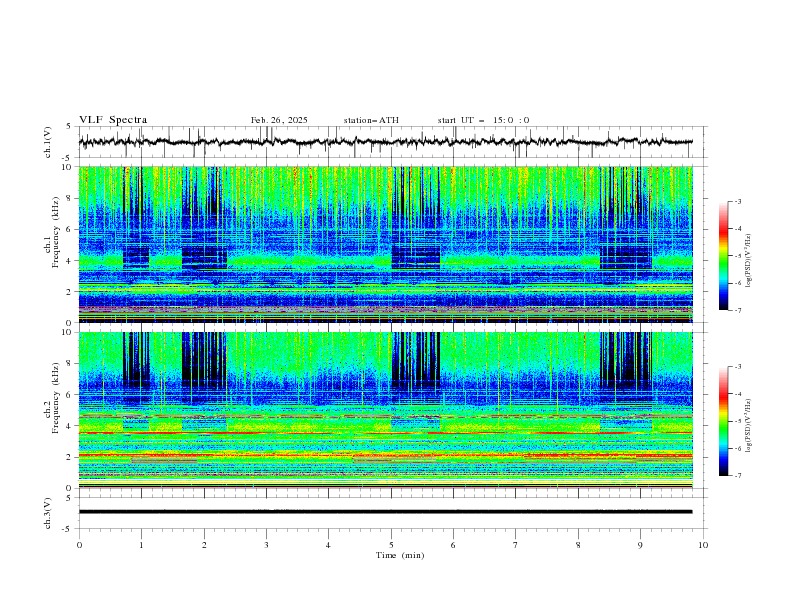
Task: Click the '1' tick on the time axis
Action: coord(141,545)
